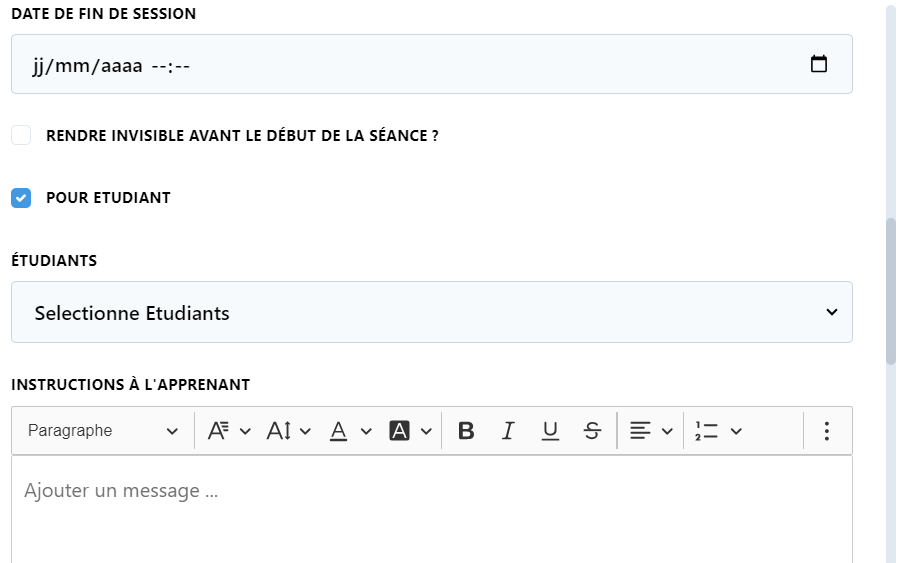This screenshot has height=563, width=901.
Task: Click the page vertical scrollbar thumb
Action: point(891,291)
